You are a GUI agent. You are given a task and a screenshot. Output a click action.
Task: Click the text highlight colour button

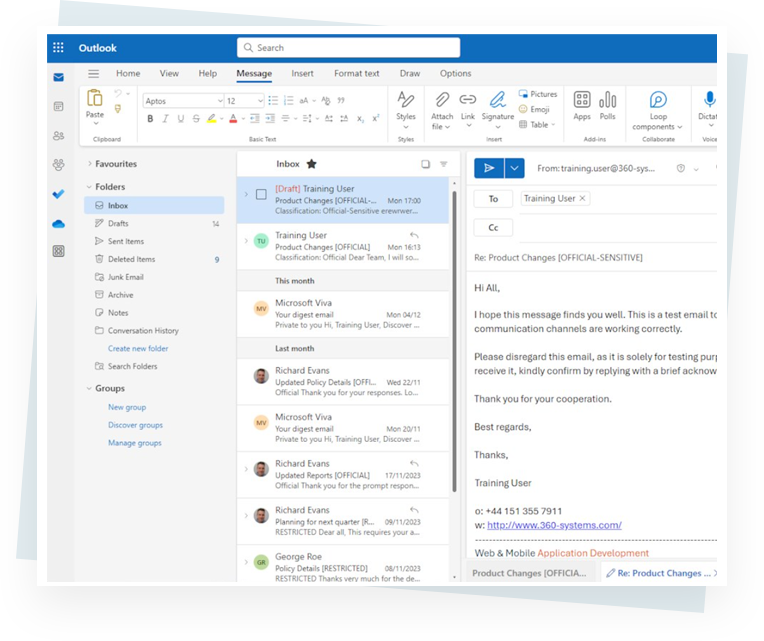click(x=212, y=119)
